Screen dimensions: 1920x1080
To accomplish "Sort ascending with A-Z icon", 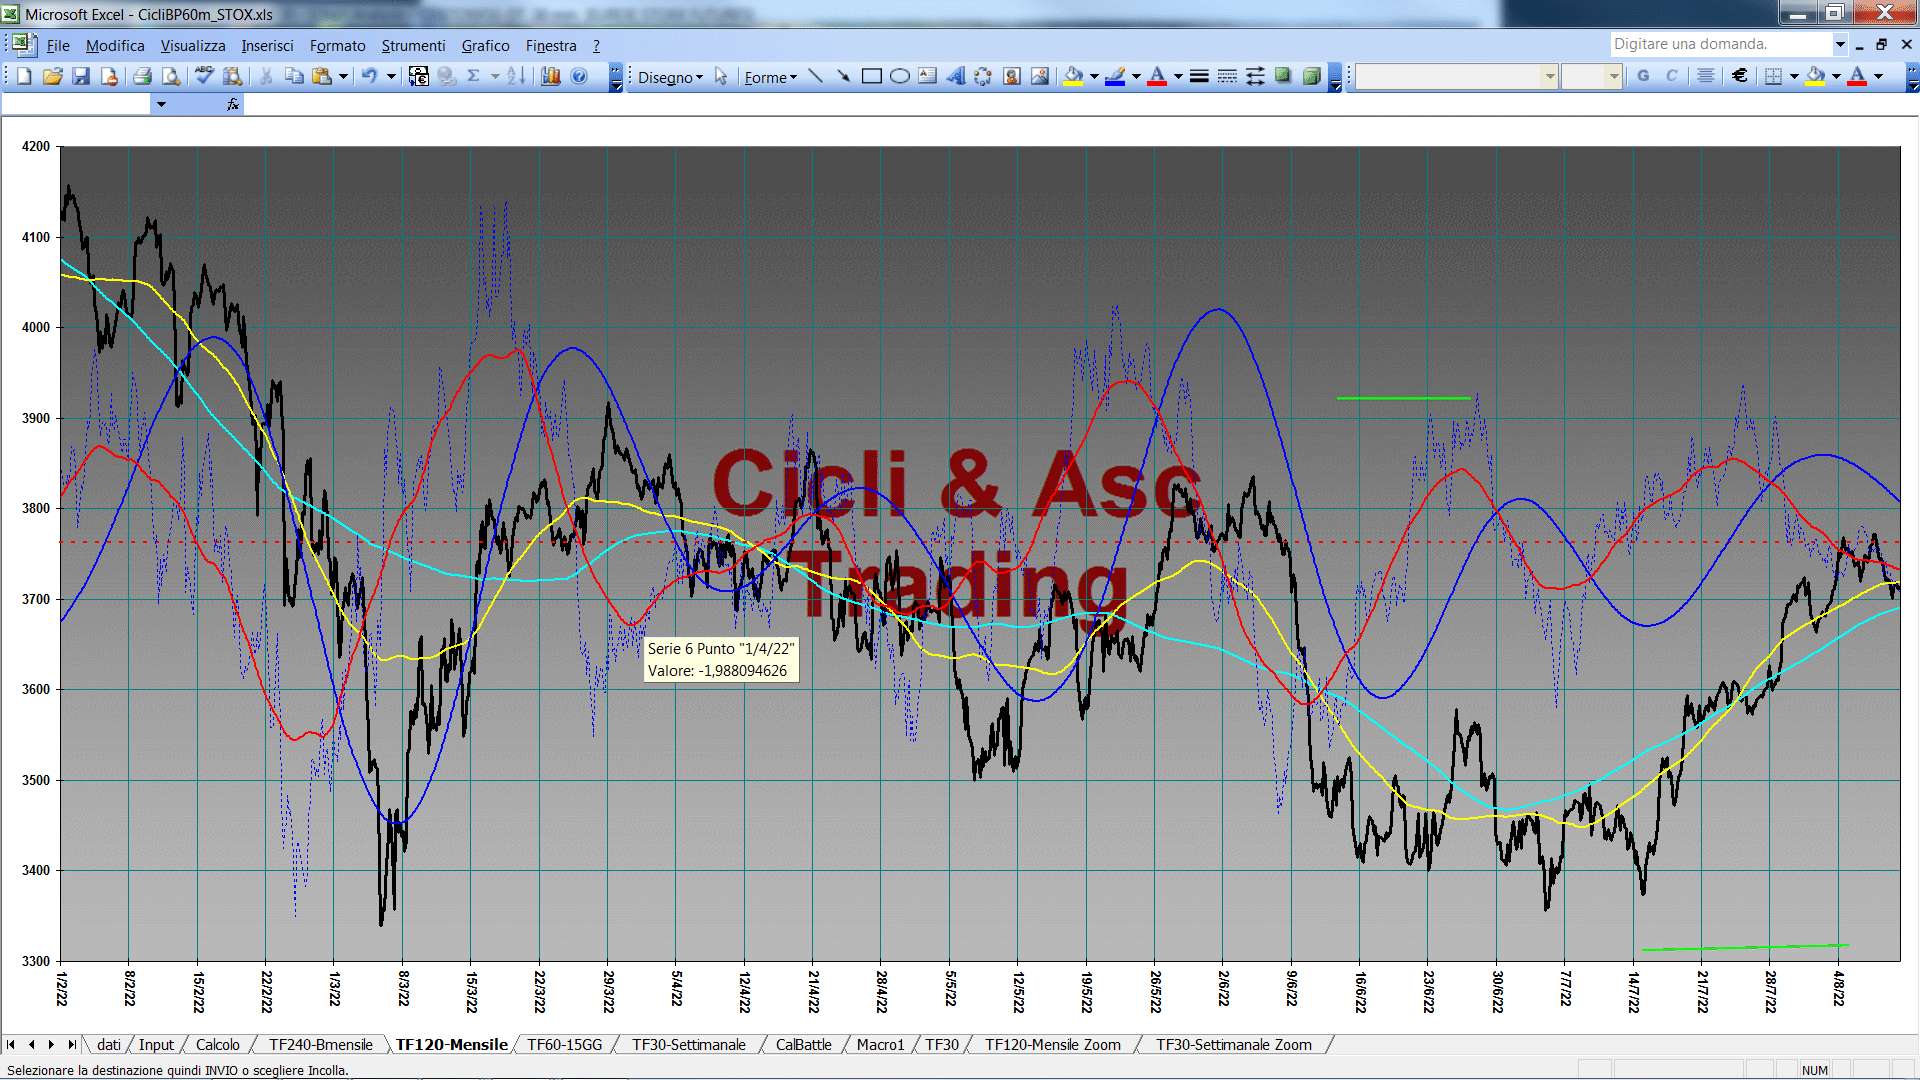I will (516, 76).
